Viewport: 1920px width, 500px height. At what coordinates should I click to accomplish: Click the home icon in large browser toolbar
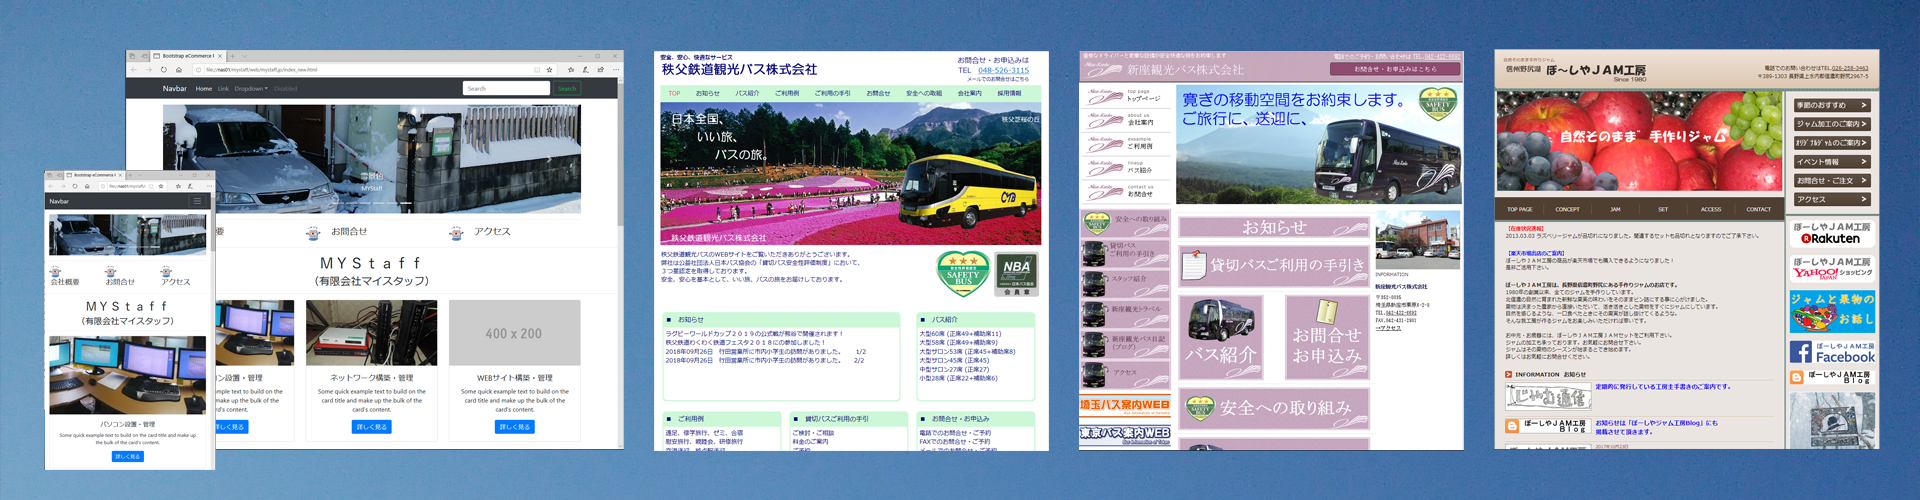point(179,70)
